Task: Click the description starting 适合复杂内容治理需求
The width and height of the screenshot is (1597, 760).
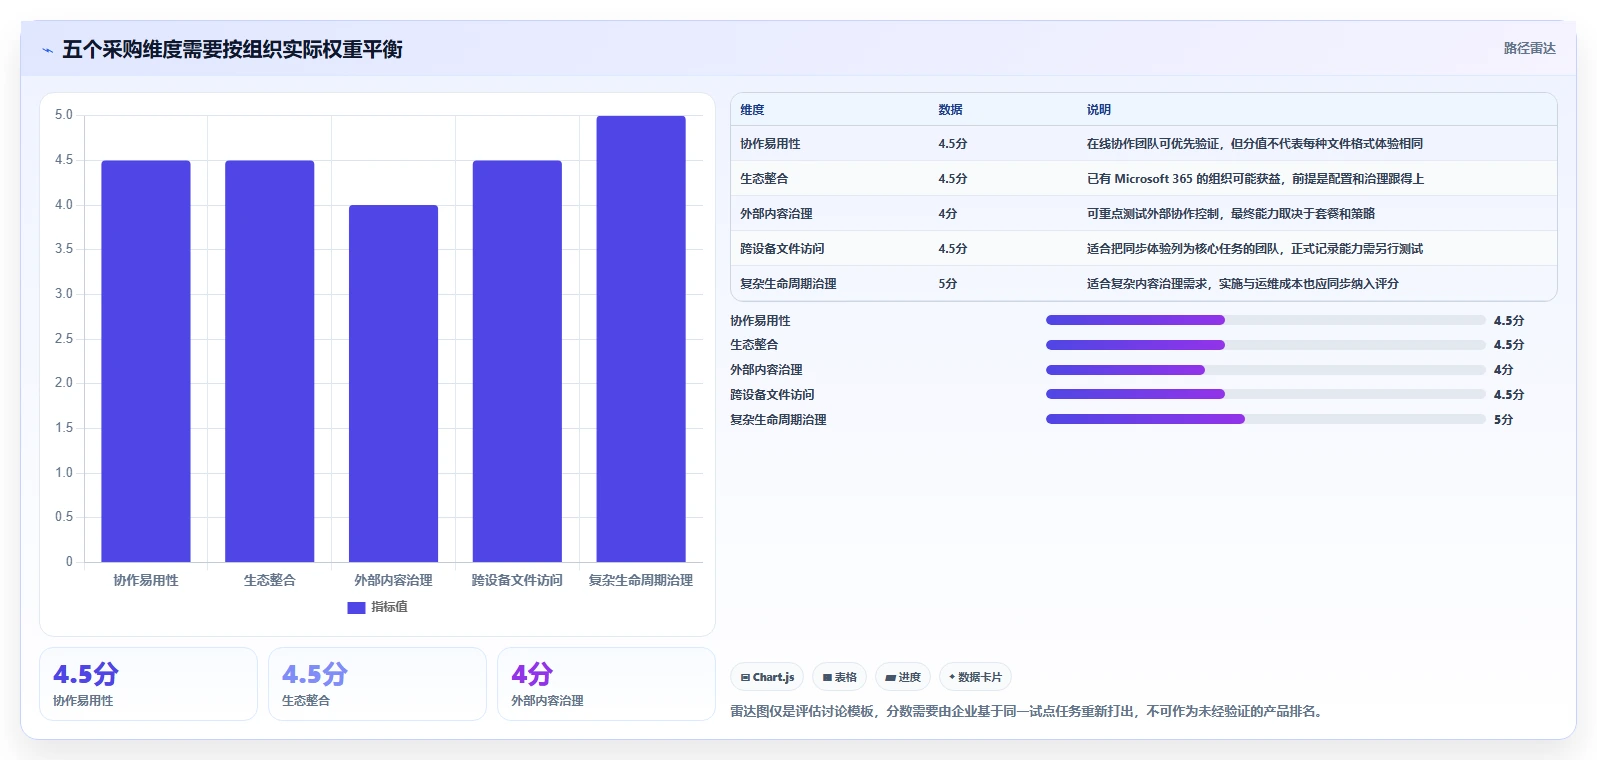Action: [1243, 284]
